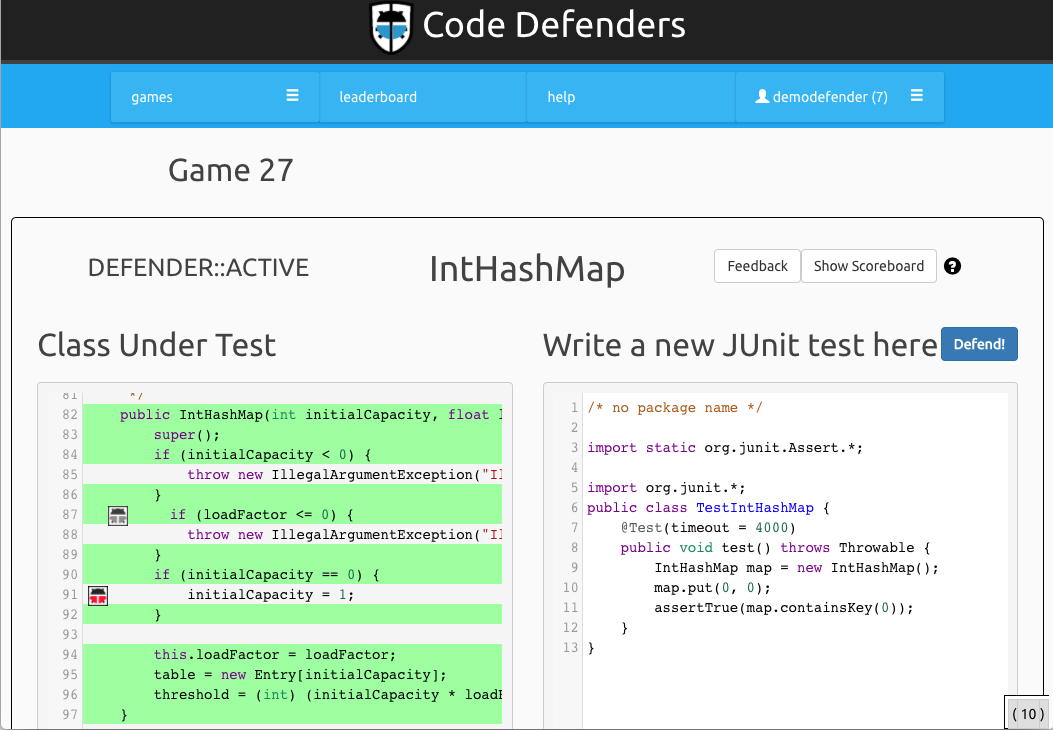This screenshot has height=730, width=1053.
Task: Go to the leaderboard page
Action: (423, 97)
